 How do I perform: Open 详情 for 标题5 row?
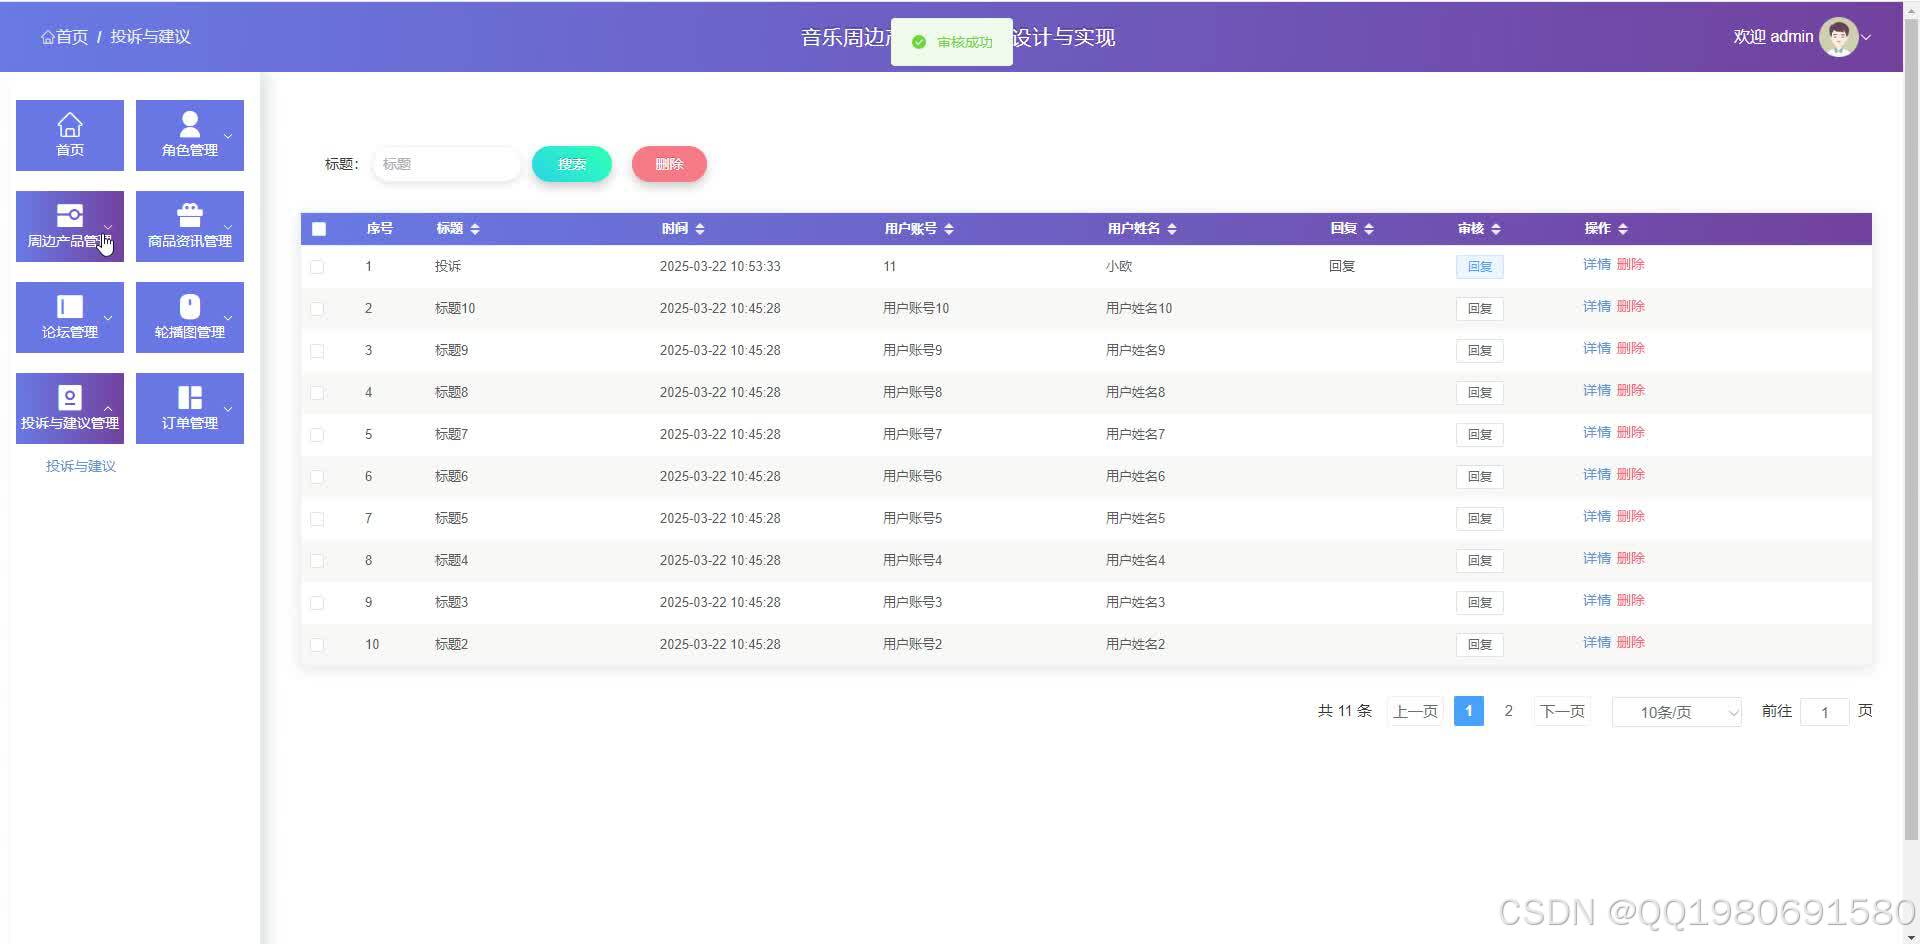coord(1597,517)
